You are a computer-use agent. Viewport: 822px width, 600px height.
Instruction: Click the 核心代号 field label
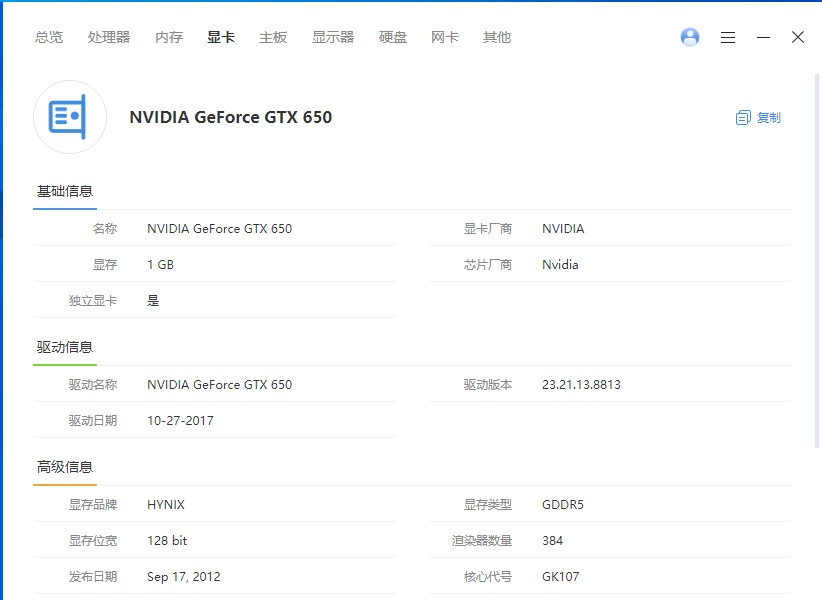point(488,577)
